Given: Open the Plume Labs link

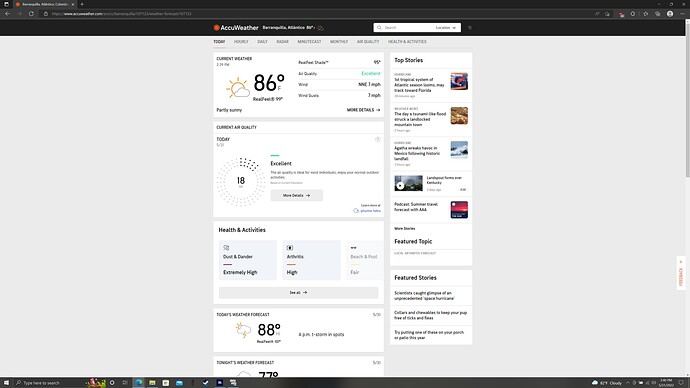Looking at the screenshot, I should coord(367,211).
